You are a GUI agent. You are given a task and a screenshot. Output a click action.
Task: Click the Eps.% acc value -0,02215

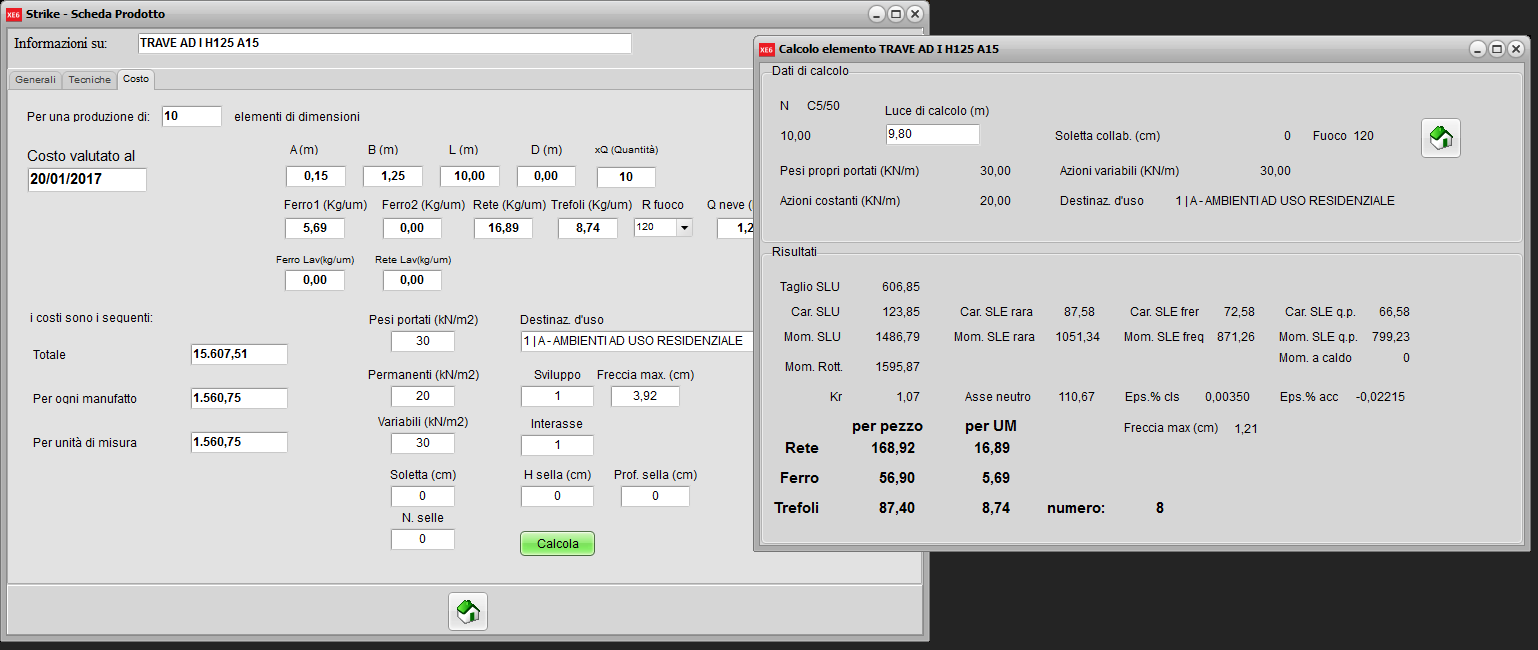(1380, 396)
